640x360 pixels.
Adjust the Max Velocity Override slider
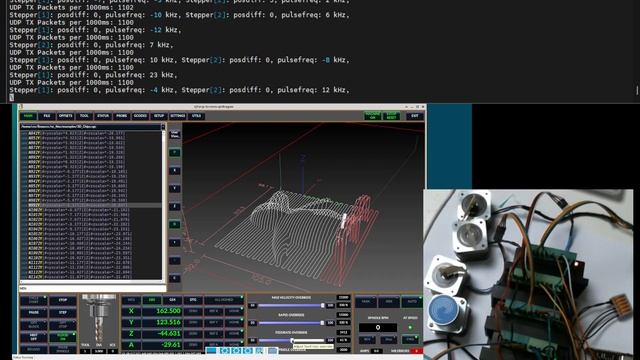point(291,305)
